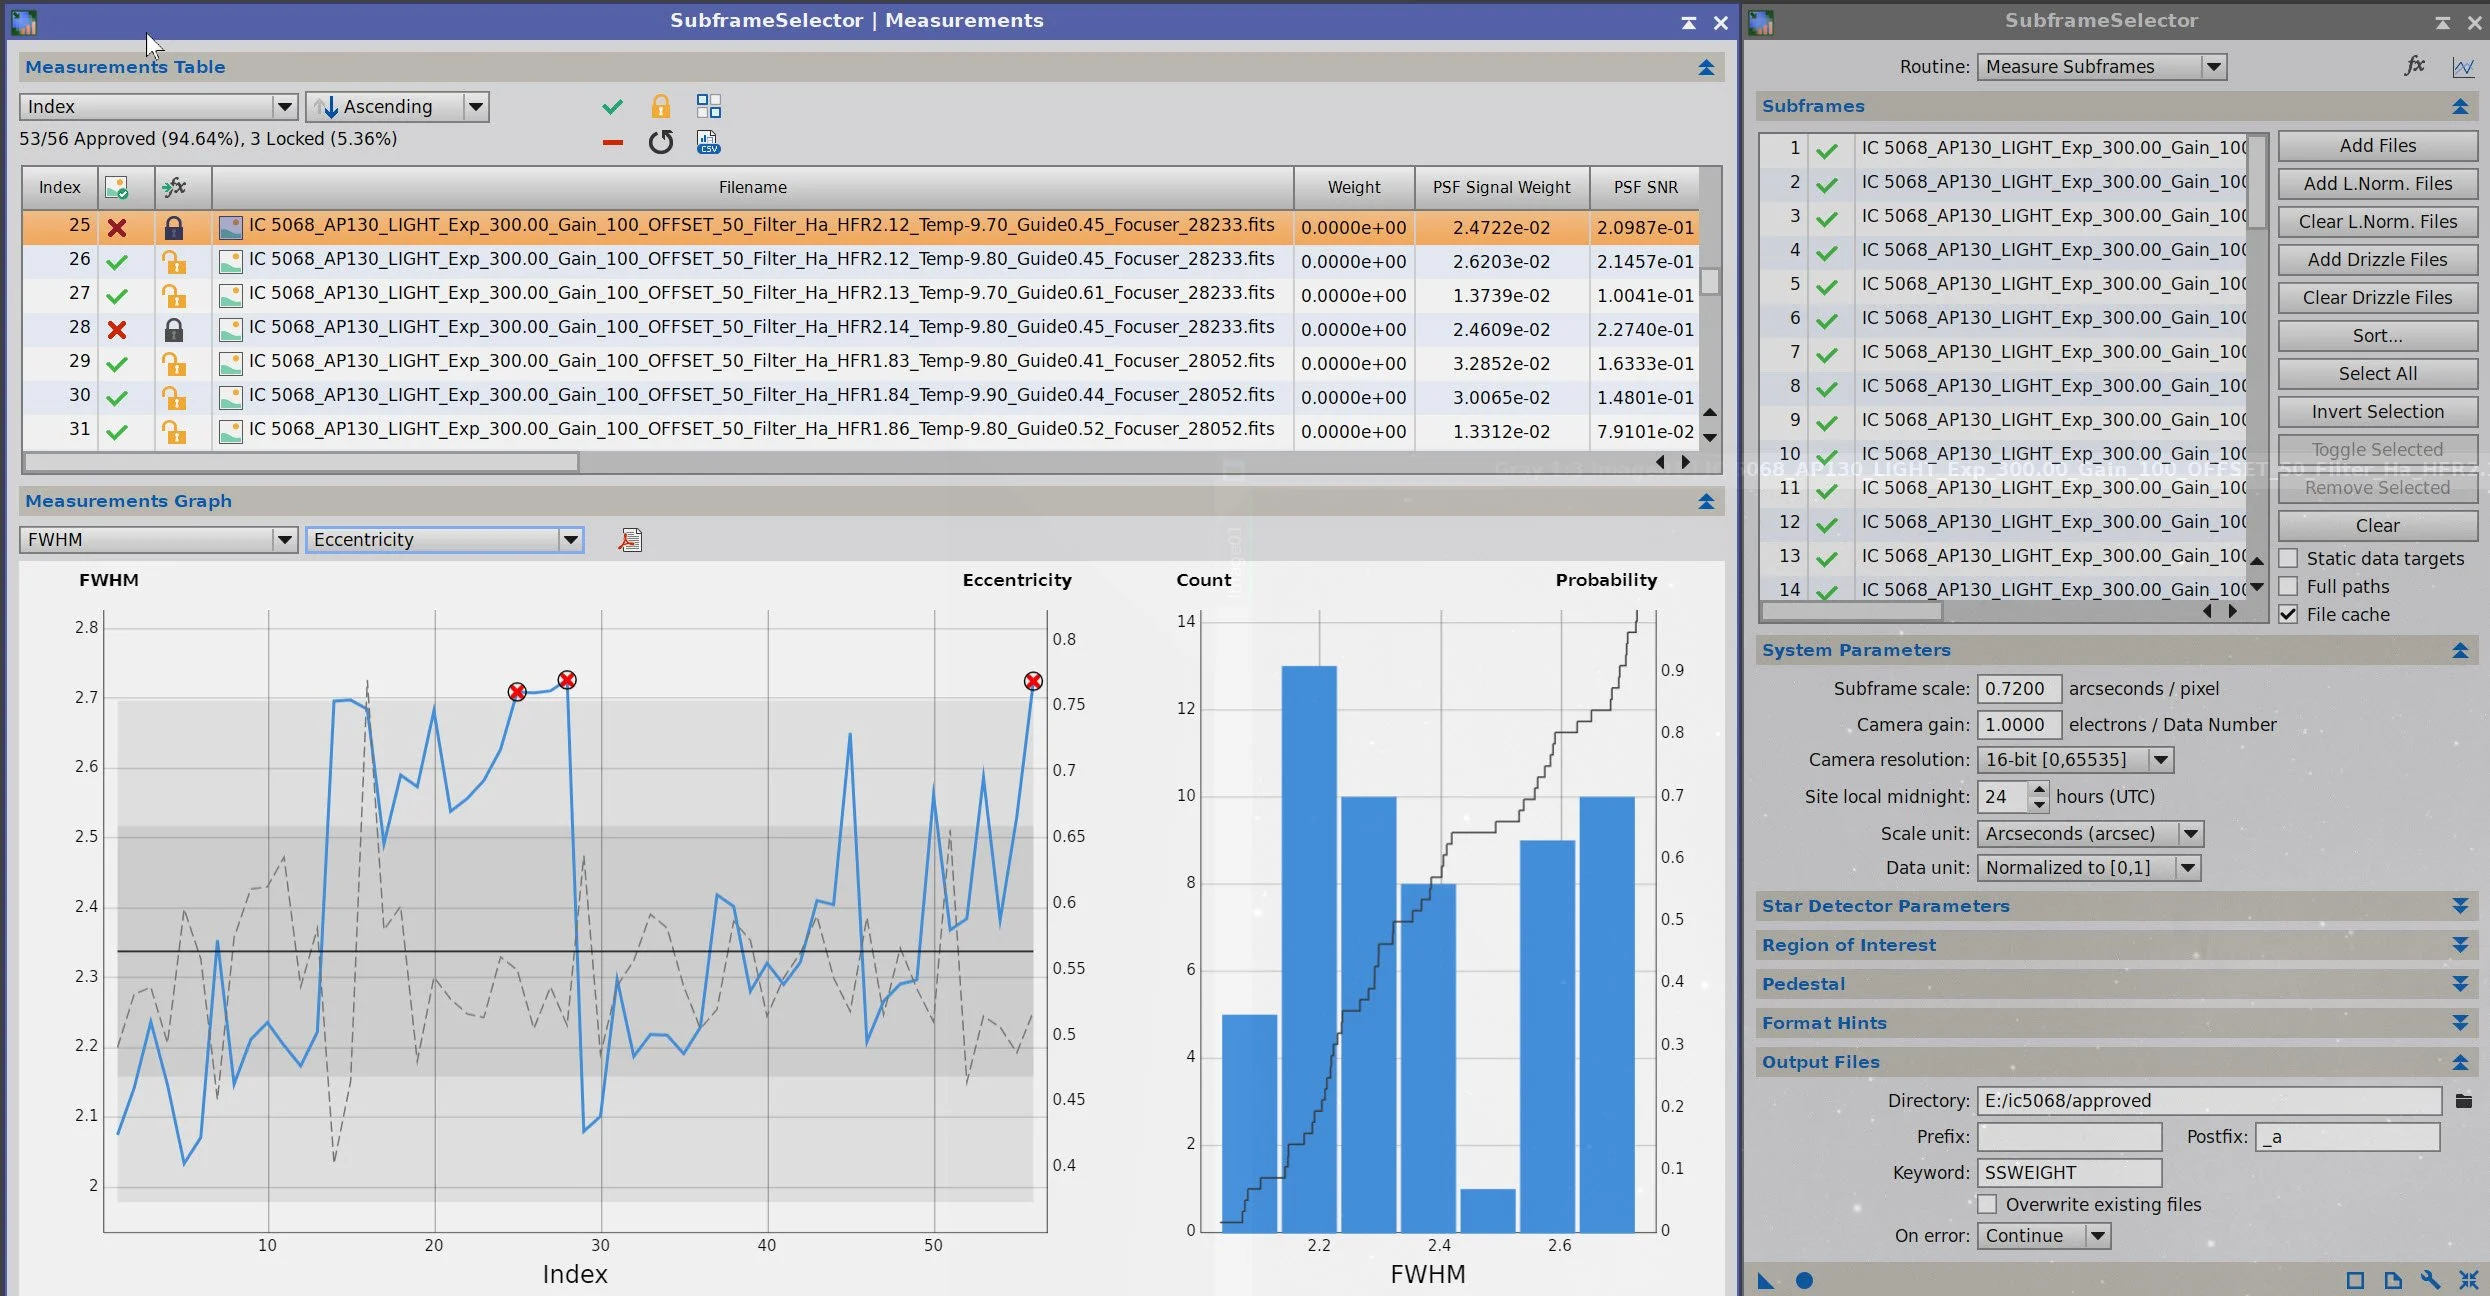
Task: Click the reset circular arrow icon
Action: click(660, 142)
